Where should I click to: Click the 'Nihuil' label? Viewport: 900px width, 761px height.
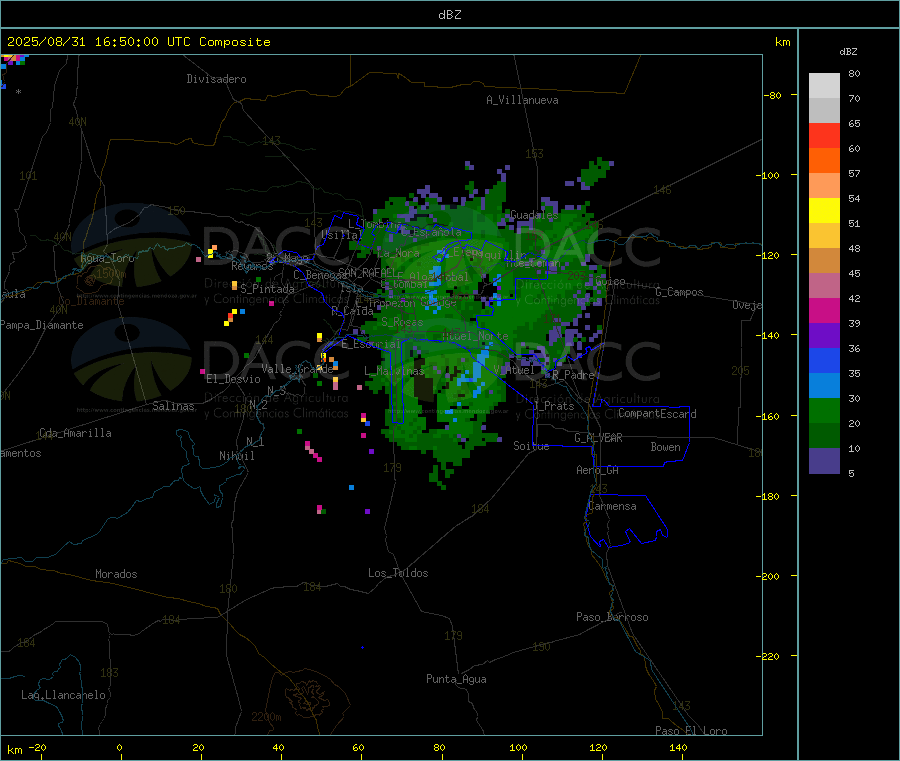coord(237,456)
